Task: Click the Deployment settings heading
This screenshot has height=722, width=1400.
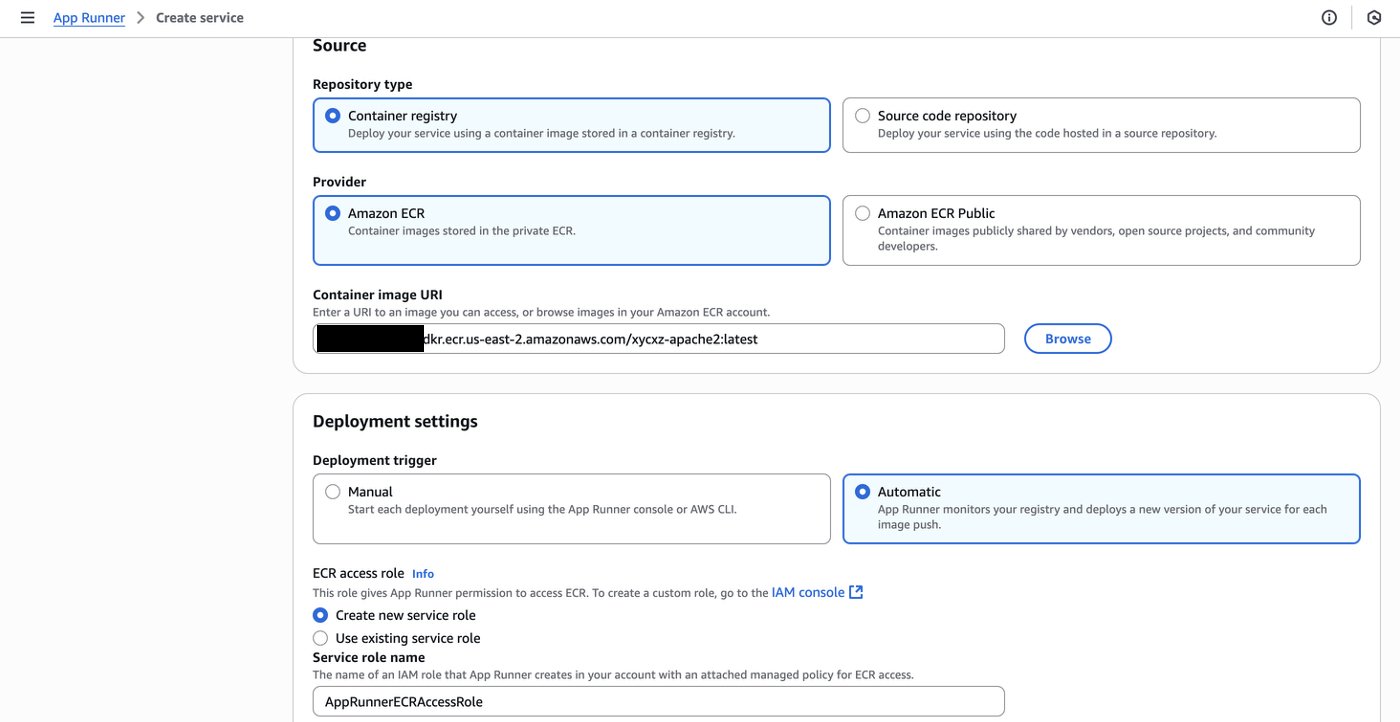Action: [x=395, y=421]
